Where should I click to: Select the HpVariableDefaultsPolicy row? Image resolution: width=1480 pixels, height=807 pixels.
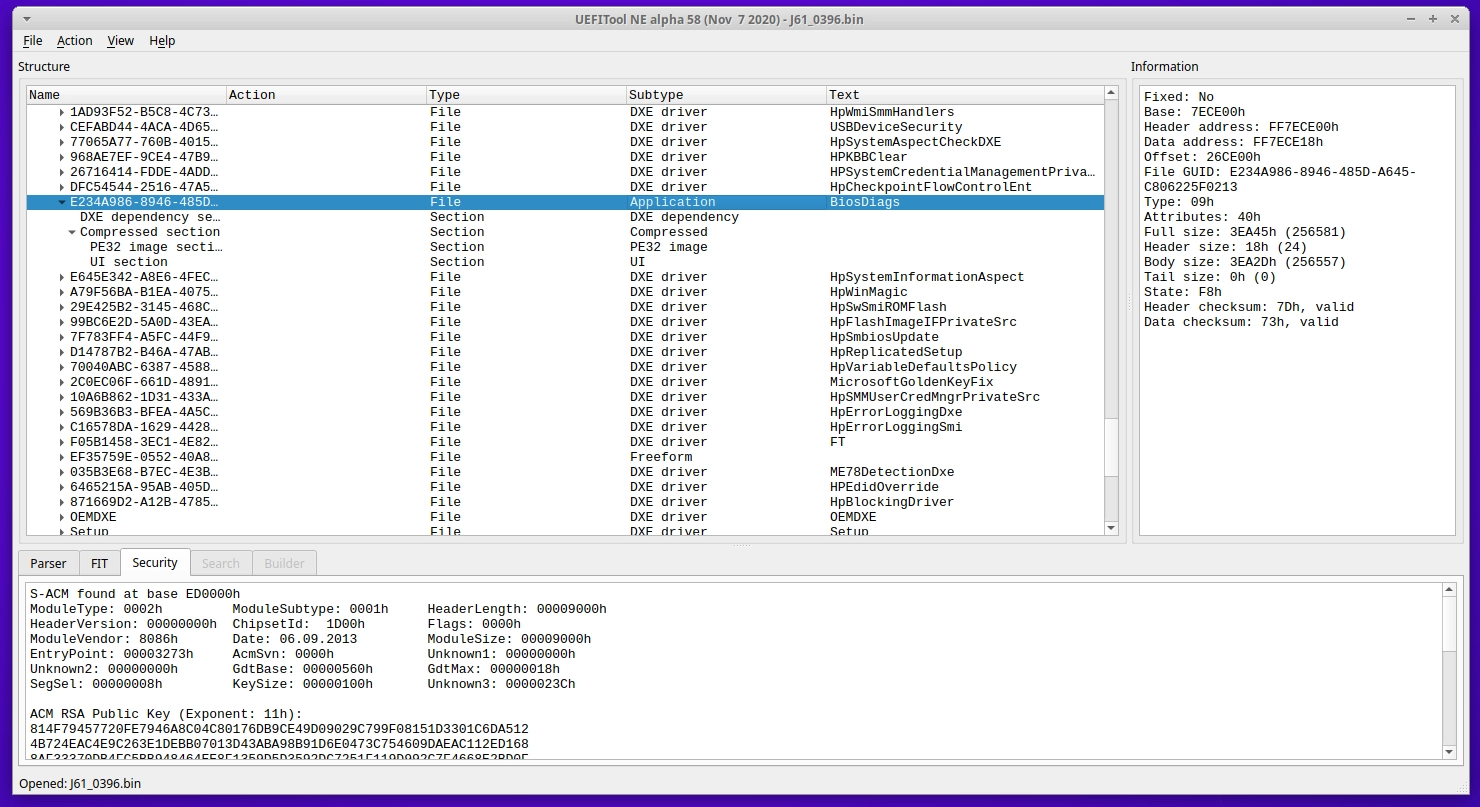[x=565, y=367]
